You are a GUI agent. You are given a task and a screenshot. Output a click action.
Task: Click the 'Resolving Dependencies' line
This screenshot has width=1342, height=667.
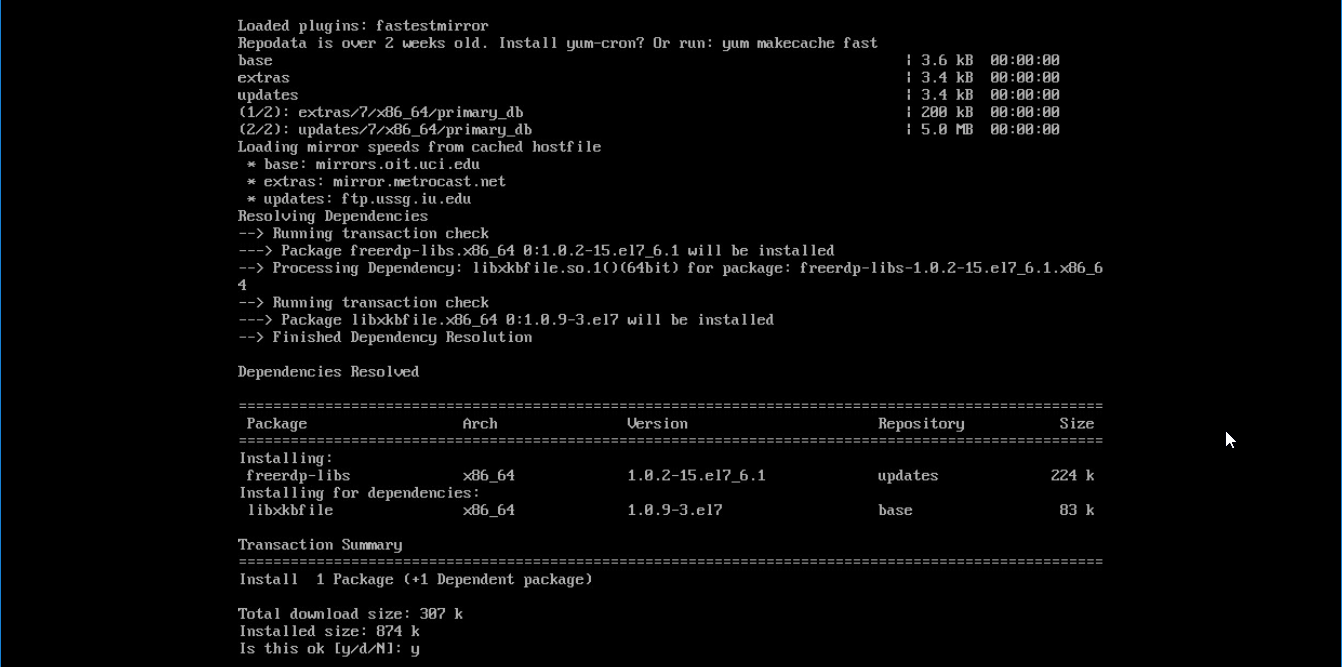pyautogui.click(x=332, y=216)
